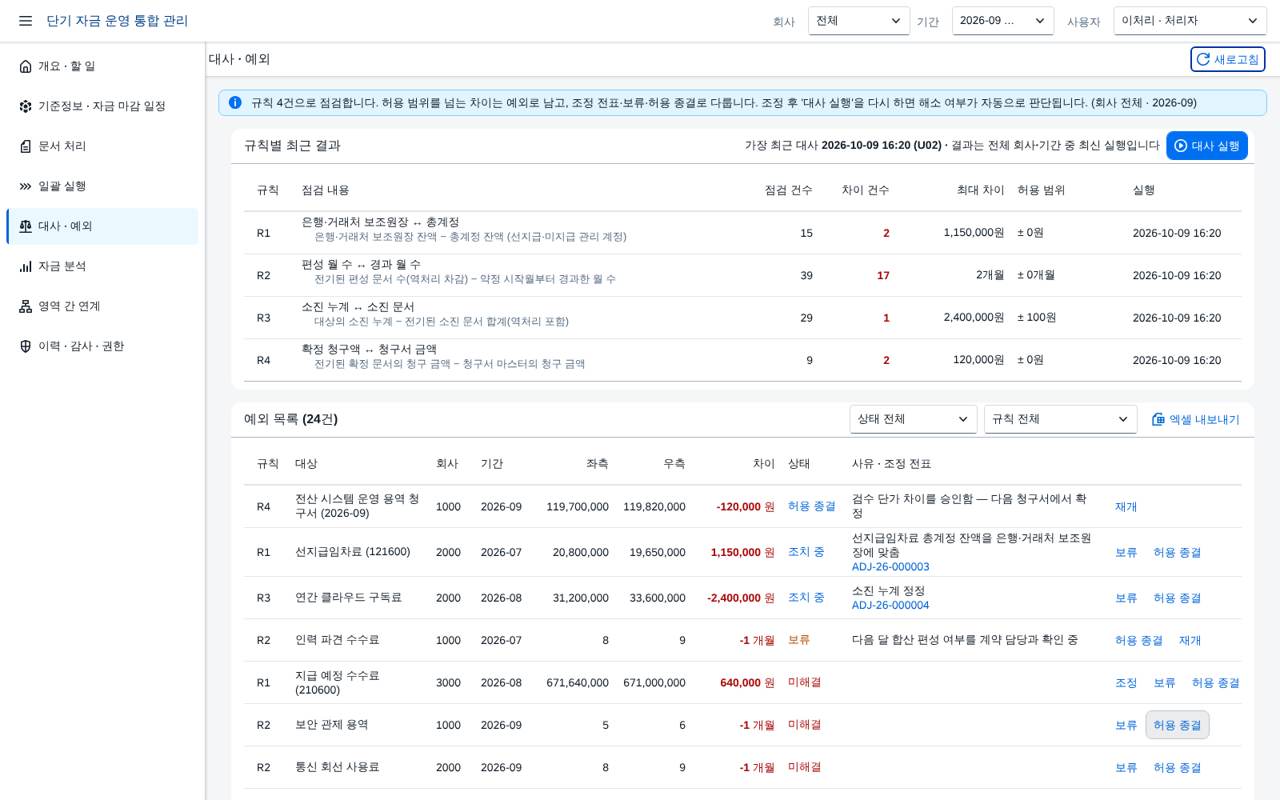Screen dimensions: 1280x800
Task: Open 이력 · 감사 · 권한 menu item
Action: (102, 346)
